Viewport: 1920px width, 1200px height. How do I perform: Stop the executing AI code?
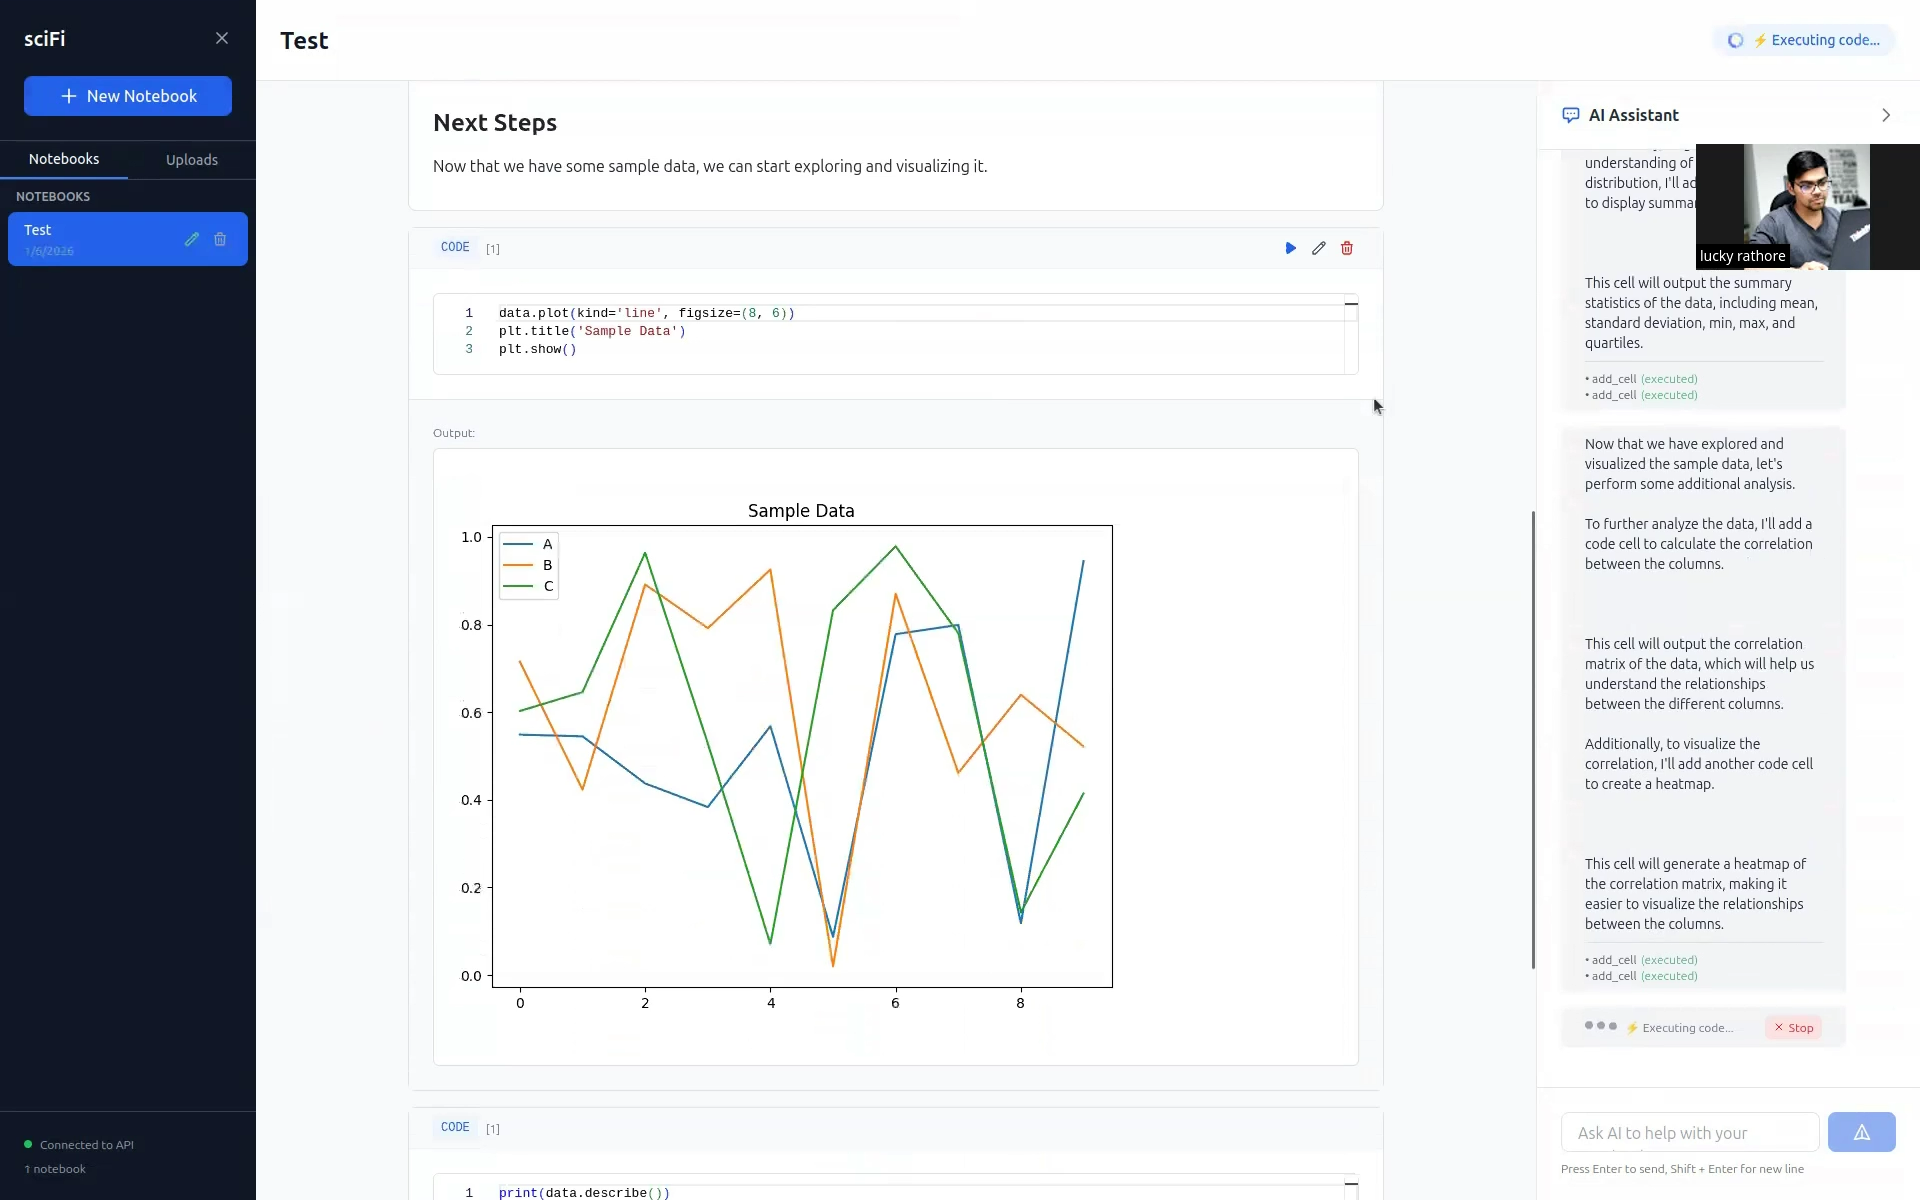click(x=1793, y=1027)
